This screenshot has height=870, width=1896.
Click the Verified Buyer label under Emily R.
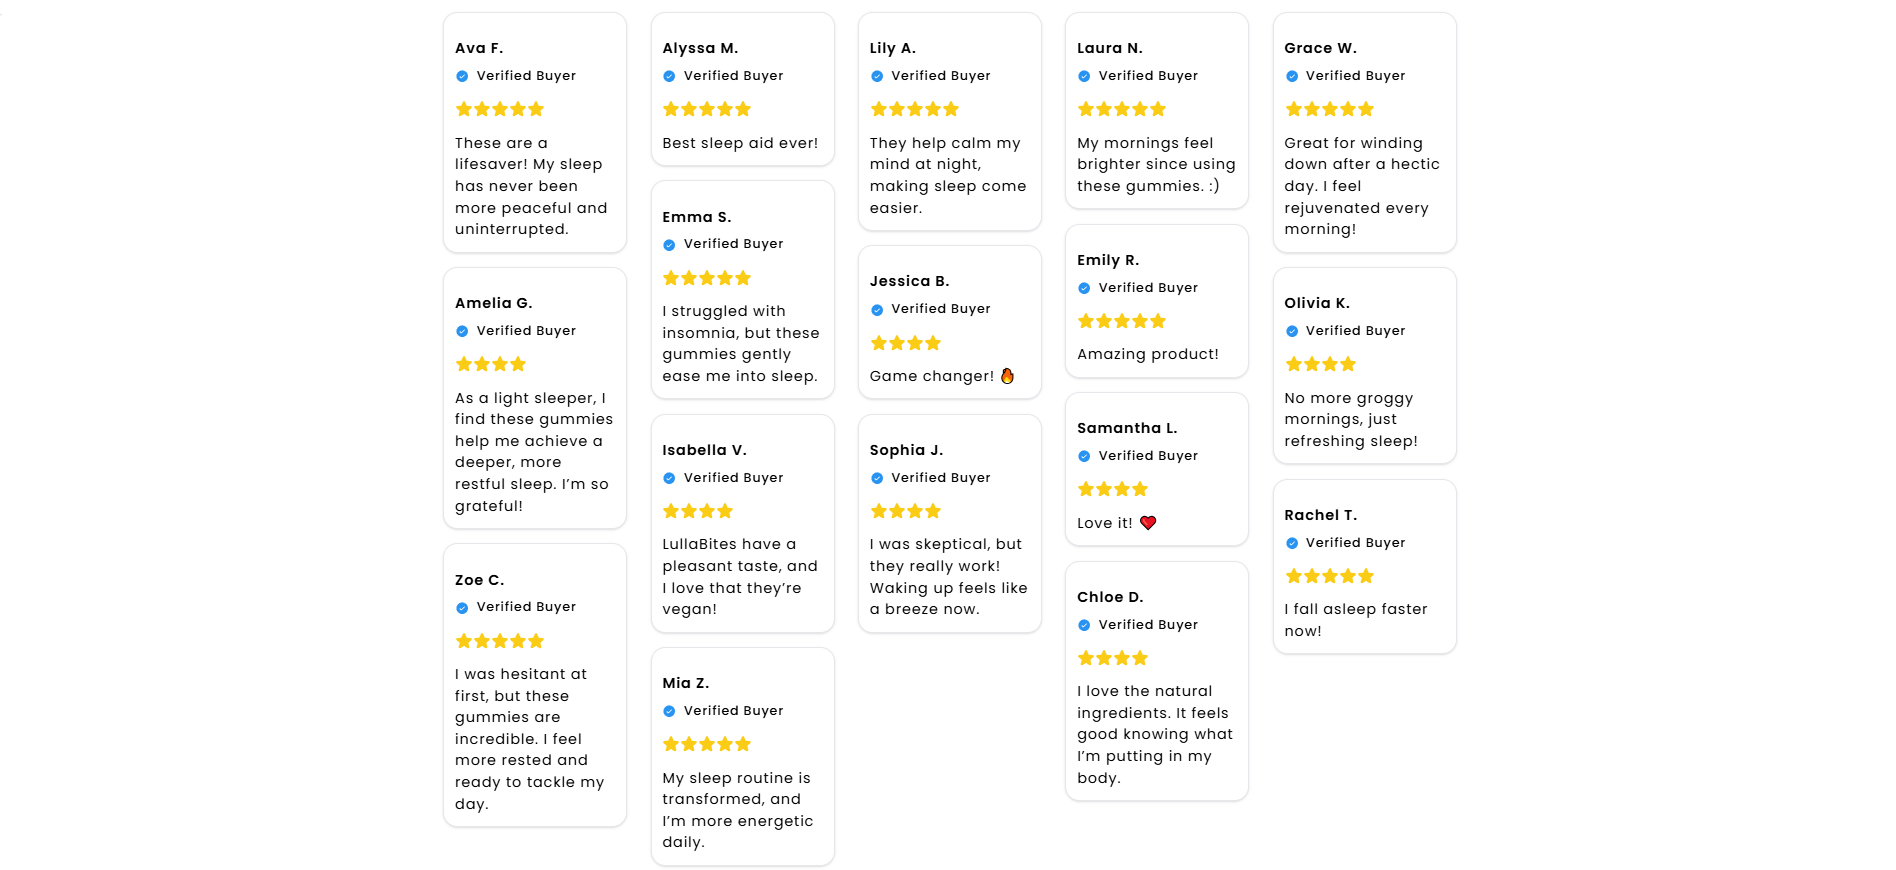click(x=1147, y=288)
